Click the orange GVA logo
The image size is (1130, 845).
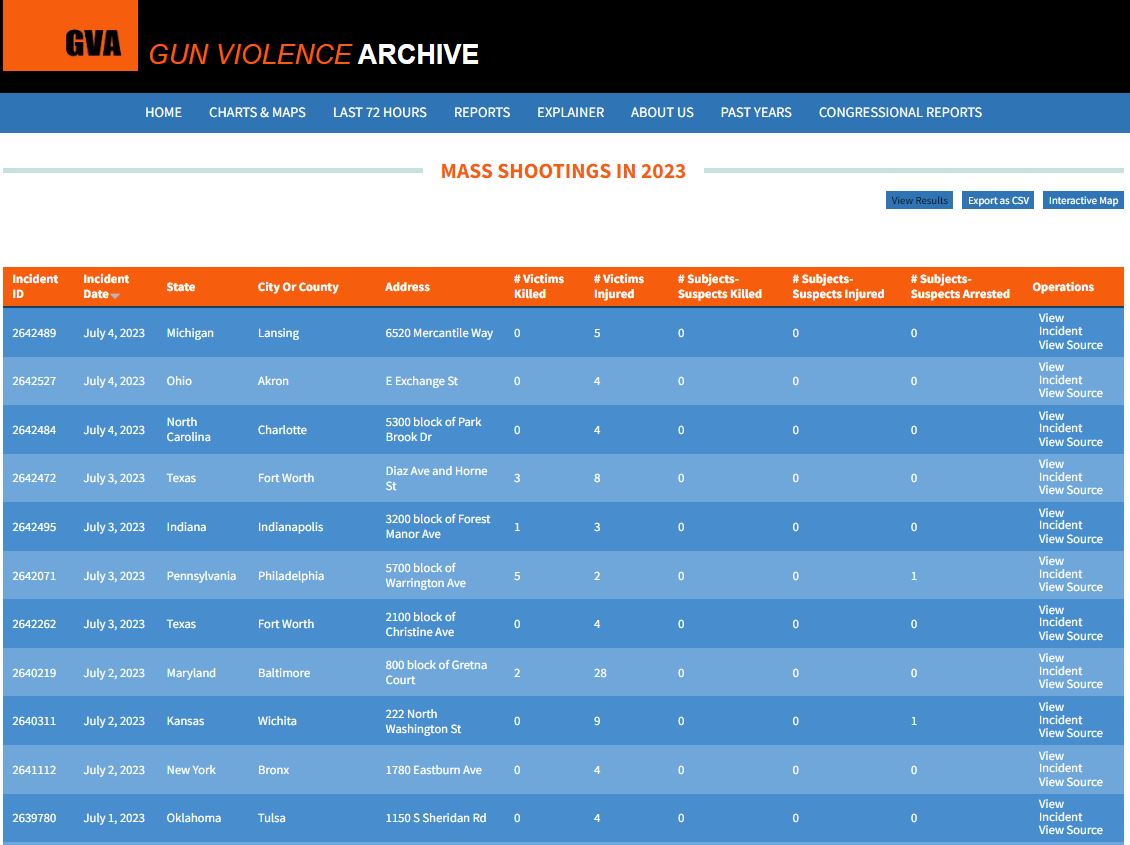tap(70, 35)
